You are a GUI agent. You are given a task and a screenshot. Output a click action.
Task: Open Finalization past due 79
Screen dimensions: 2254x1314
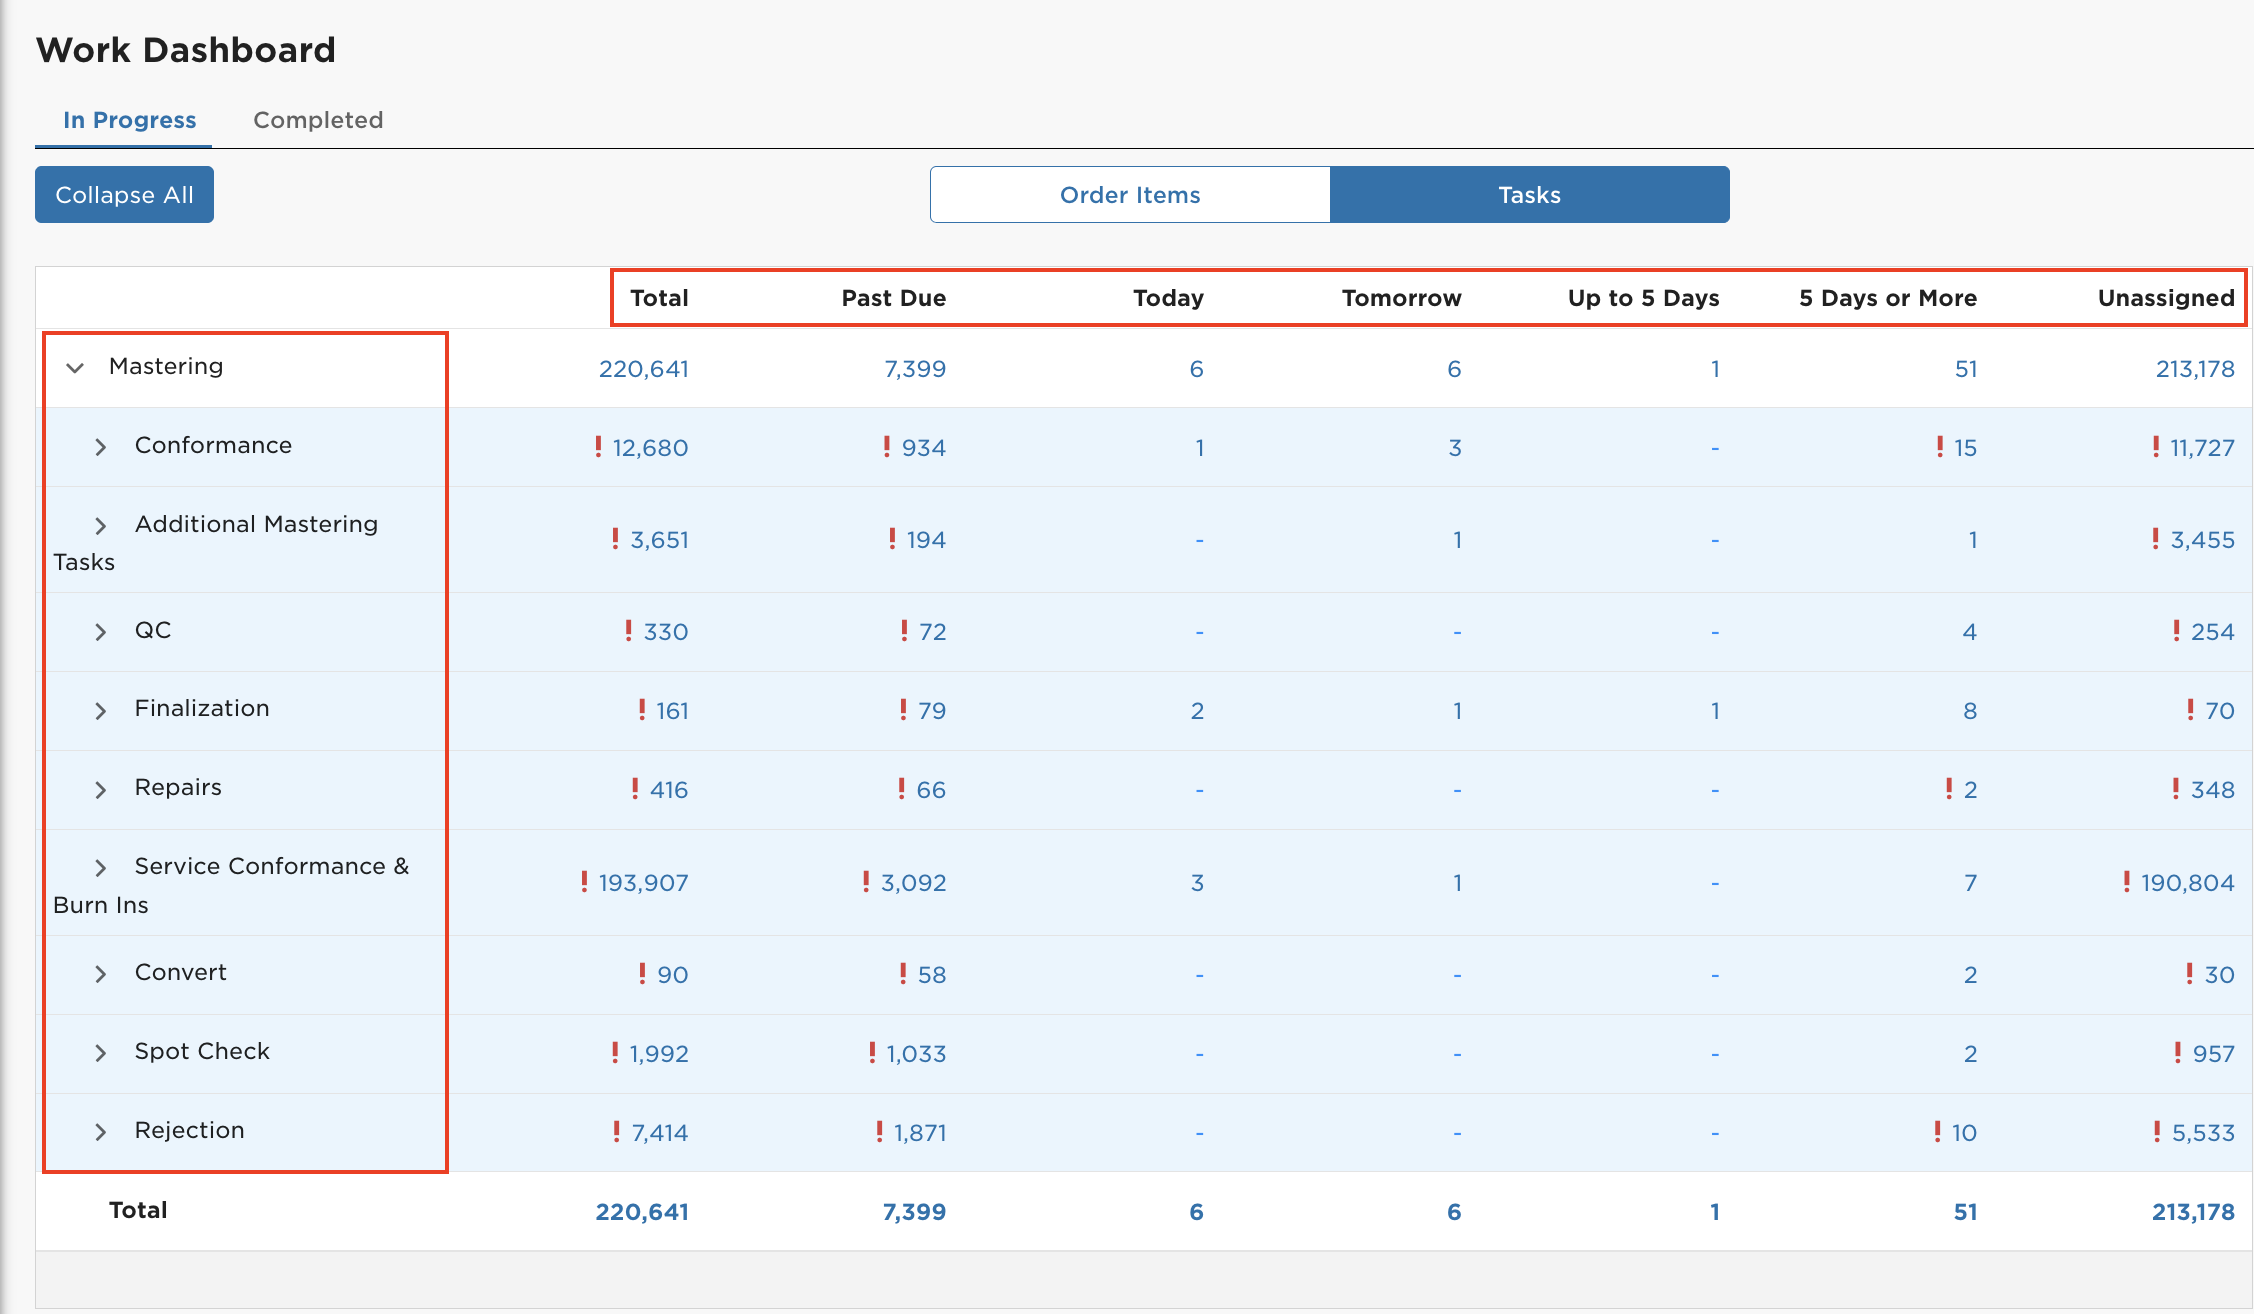point(932,711)
